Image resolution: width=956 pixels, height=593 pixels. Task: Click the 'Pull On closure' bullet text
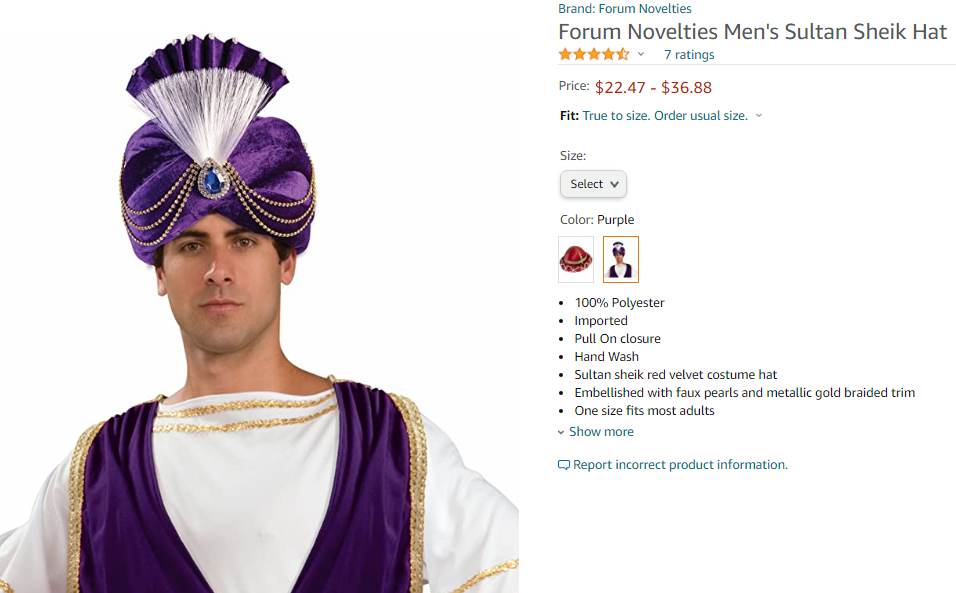[617, 339]
